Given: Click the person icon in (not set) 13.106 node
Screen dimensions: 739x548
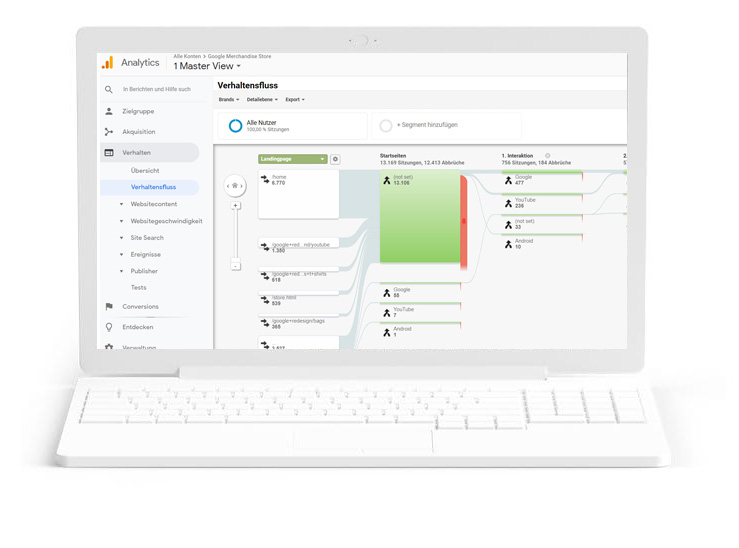Looking at the screenshot, I should click(386, 180).
